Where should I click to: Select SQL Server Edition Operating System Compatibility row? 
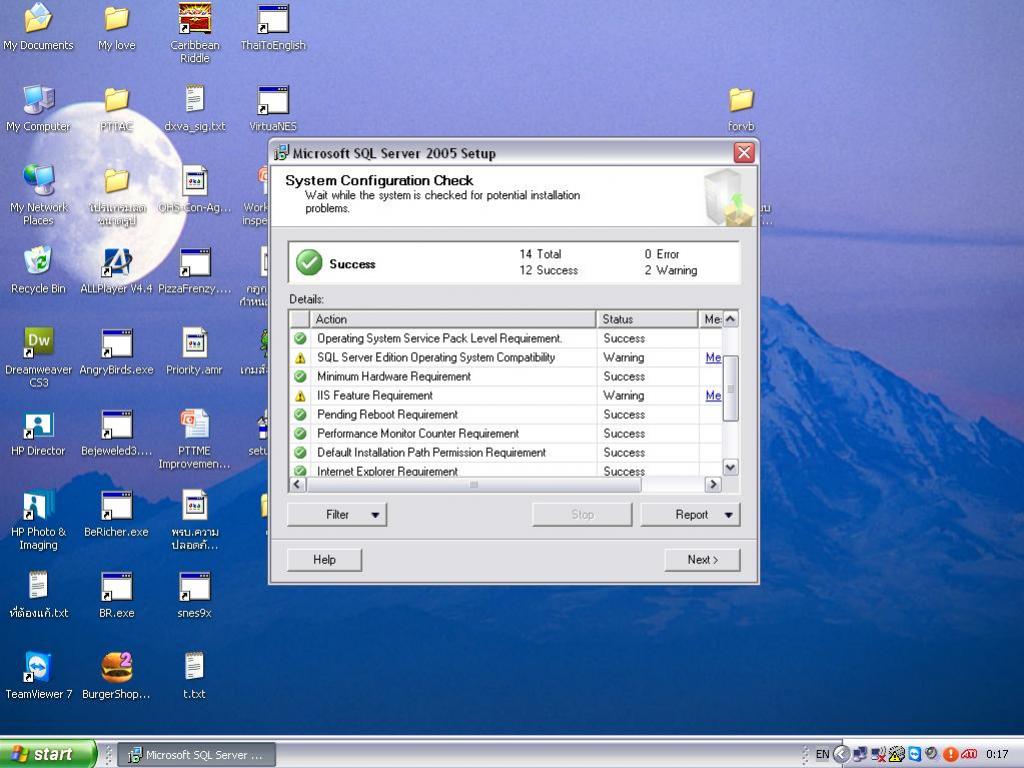(x=506, y=357)
